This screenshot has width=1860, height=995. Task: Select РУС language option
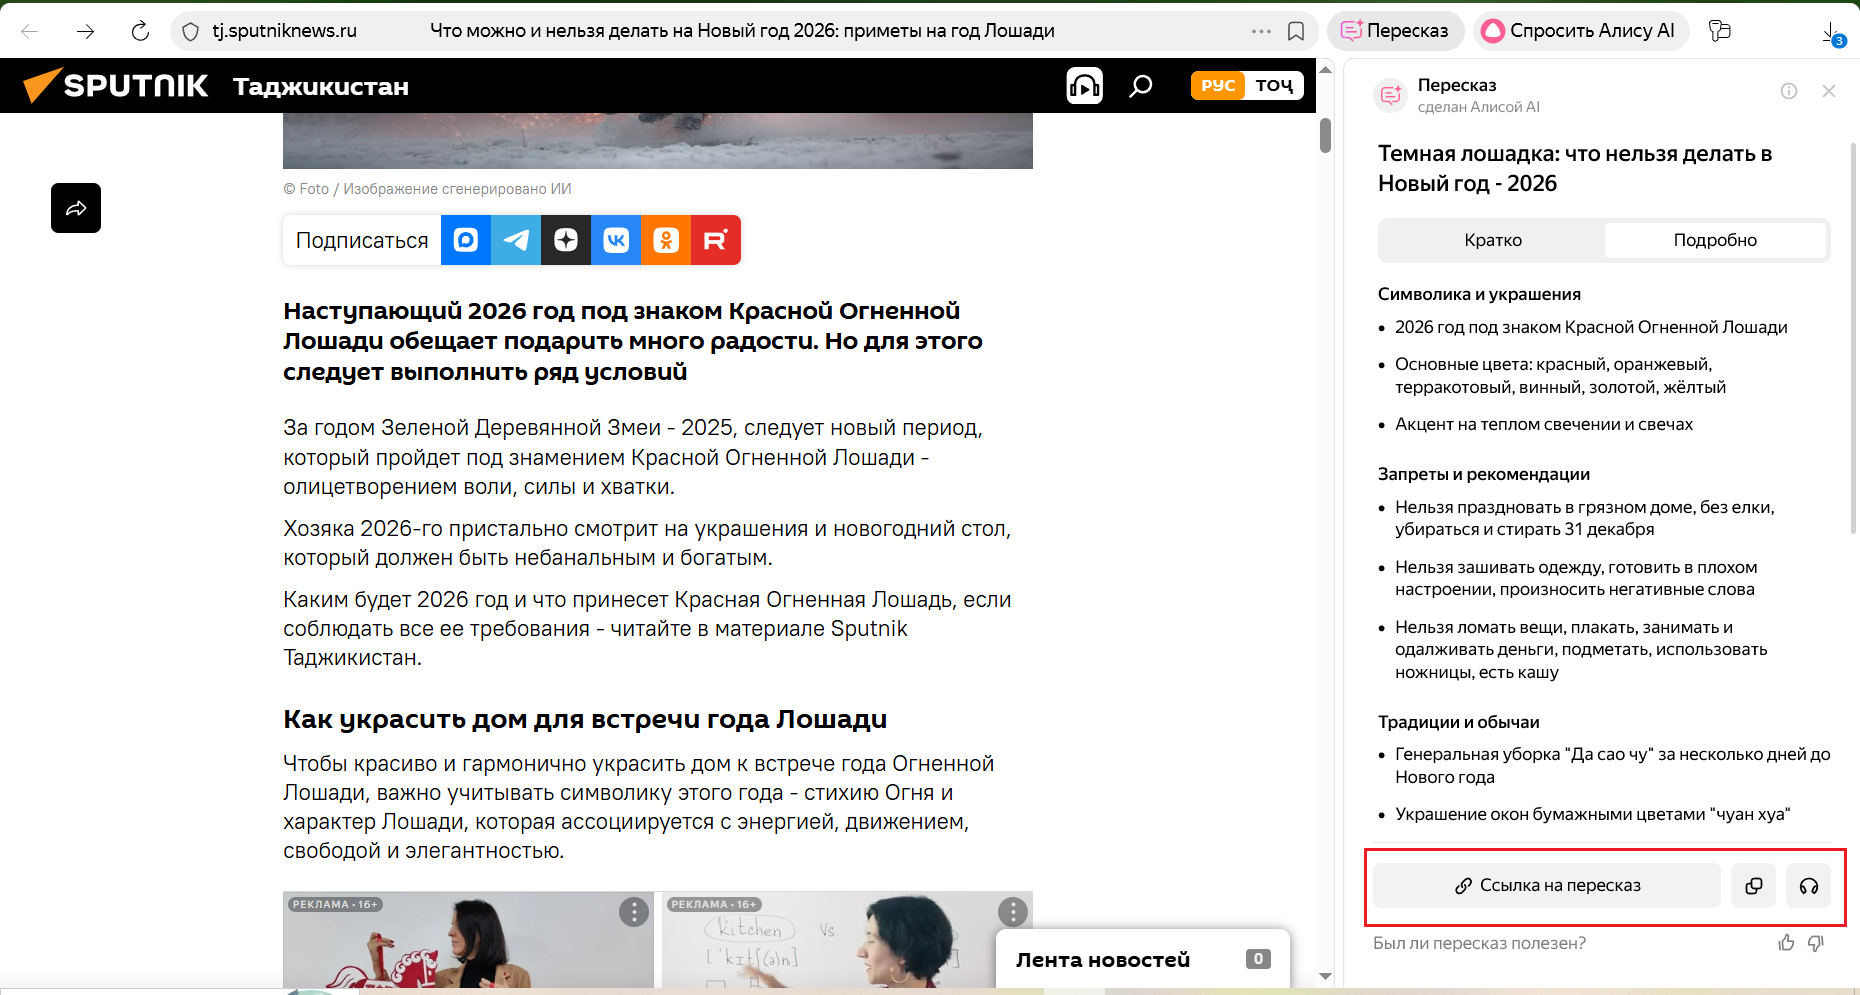tap(1217, 86)
